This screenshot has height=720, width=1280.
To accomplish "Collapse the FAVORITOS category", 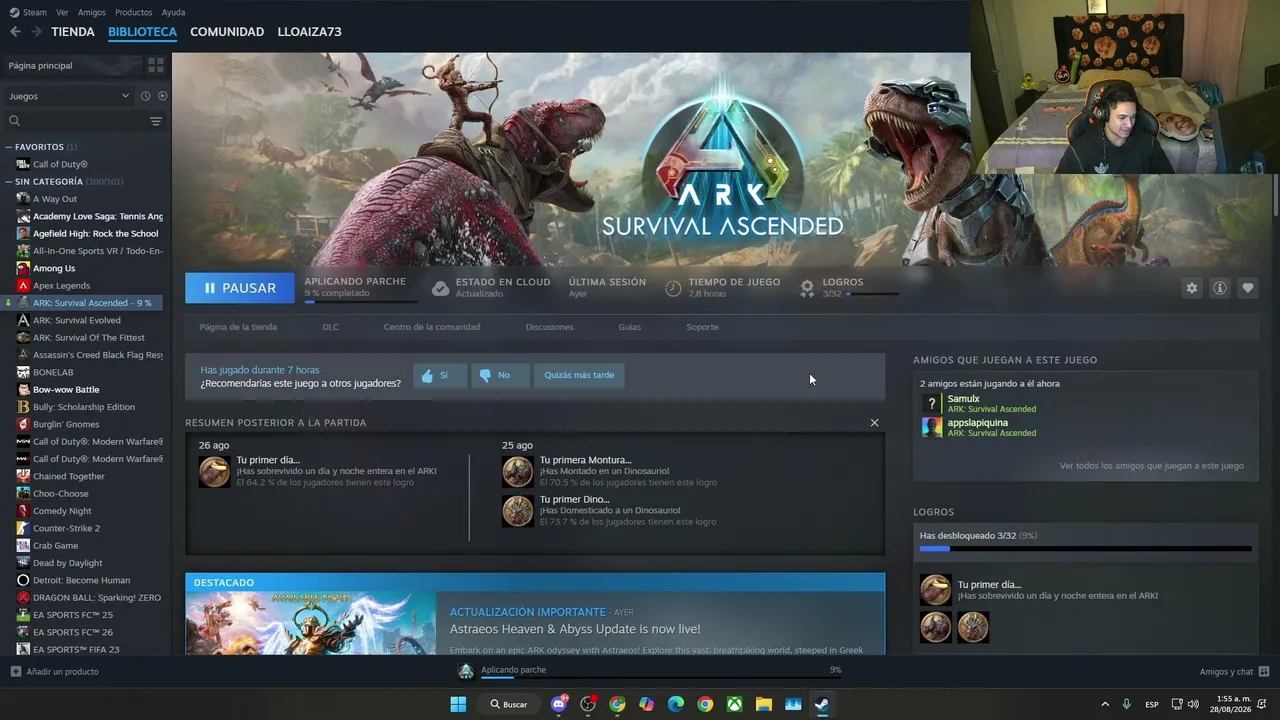I will (9, 147).
